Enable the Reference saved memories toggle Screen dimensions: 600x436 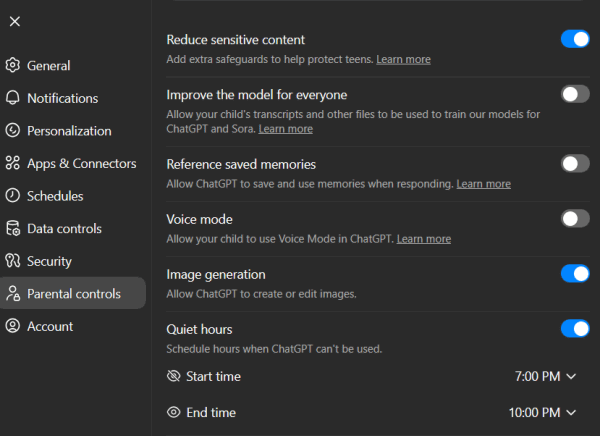[575, 163]
